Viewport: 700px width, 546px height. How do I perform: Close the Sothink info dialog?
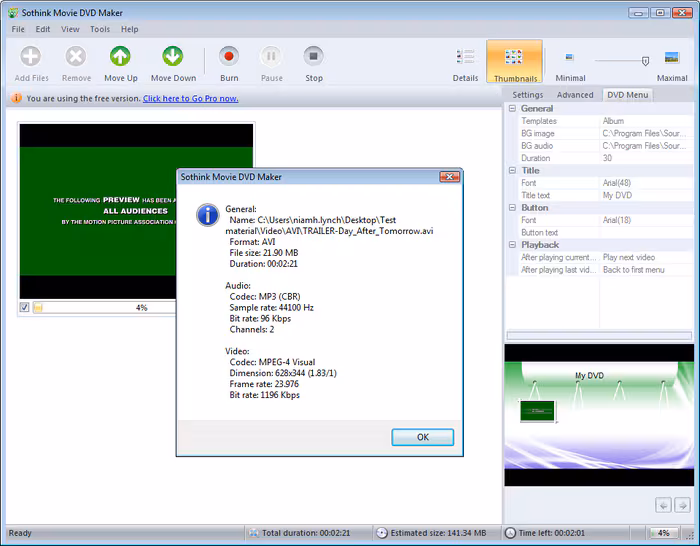coord(450,177)
